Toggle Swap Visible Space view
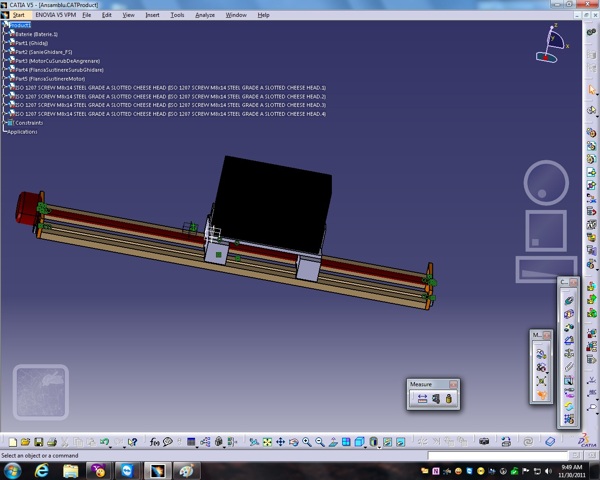Screen dimensions: 600x480 pos(400,442)
